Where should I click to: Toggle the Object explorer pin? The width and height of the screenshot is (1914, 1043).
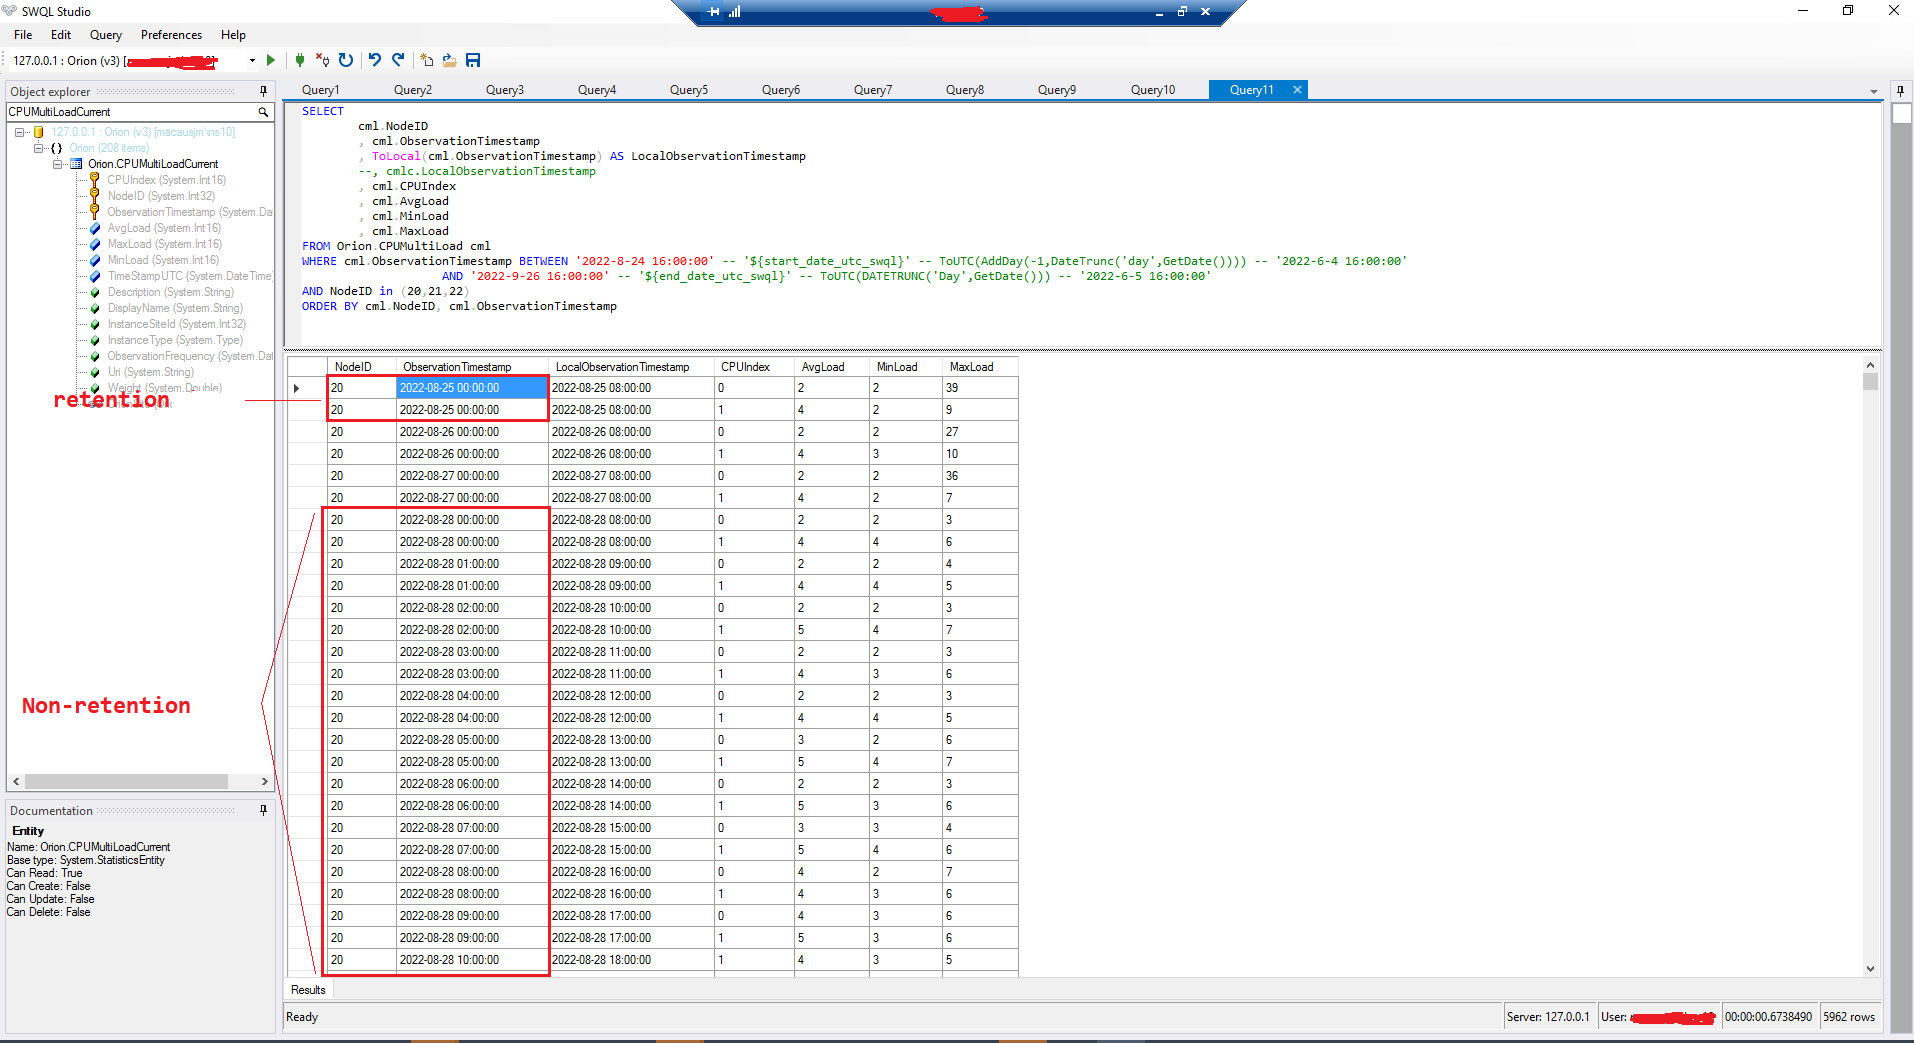263,91
